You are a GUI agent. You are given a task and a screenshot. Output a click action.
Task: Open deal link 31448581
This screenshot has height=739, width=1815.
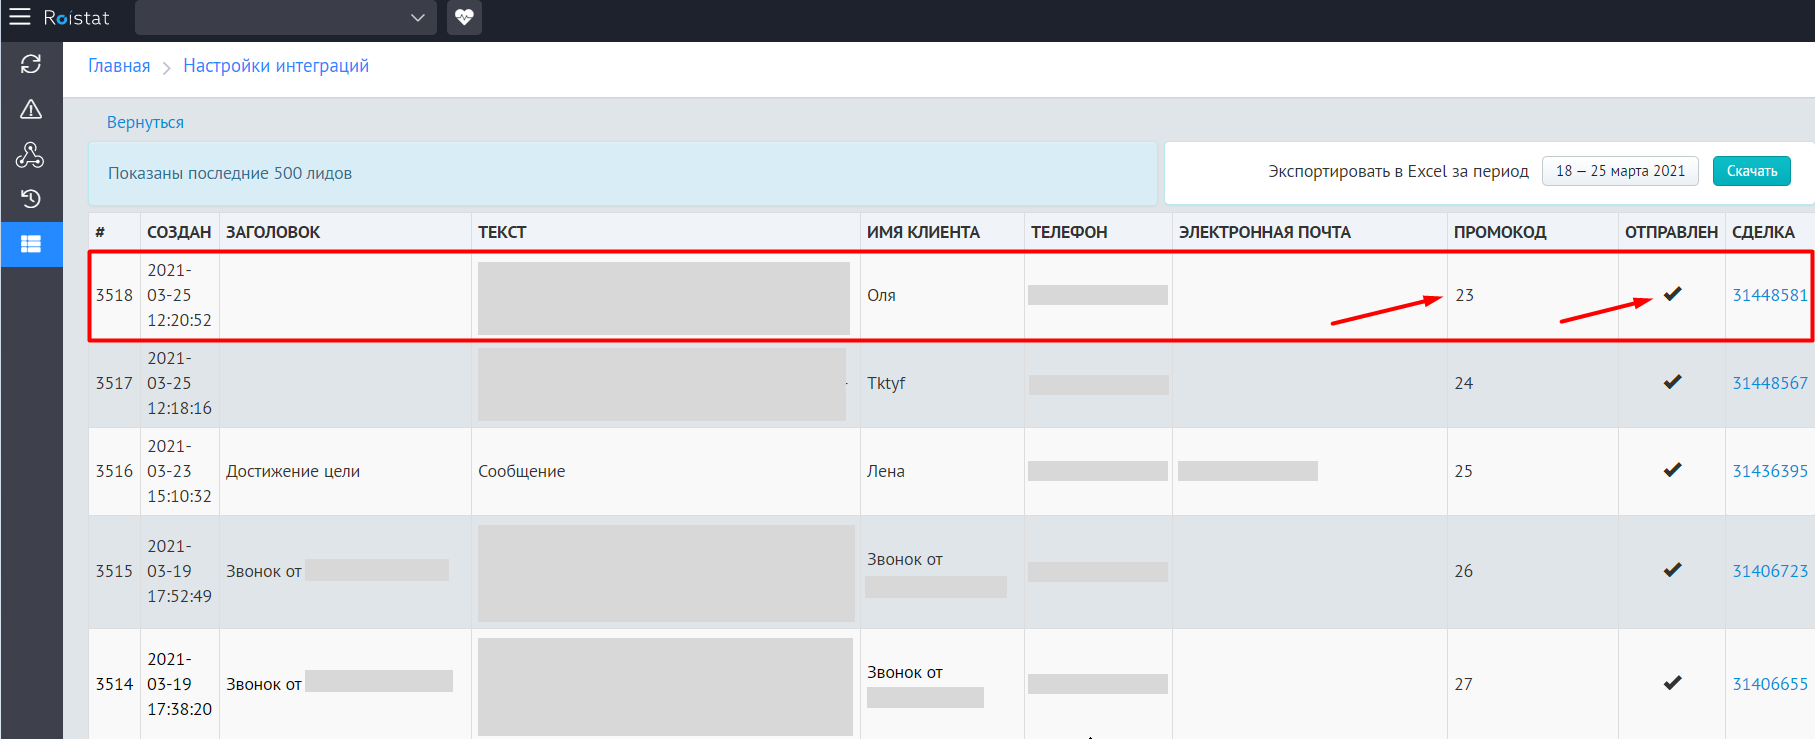(x=1769, y=295)
